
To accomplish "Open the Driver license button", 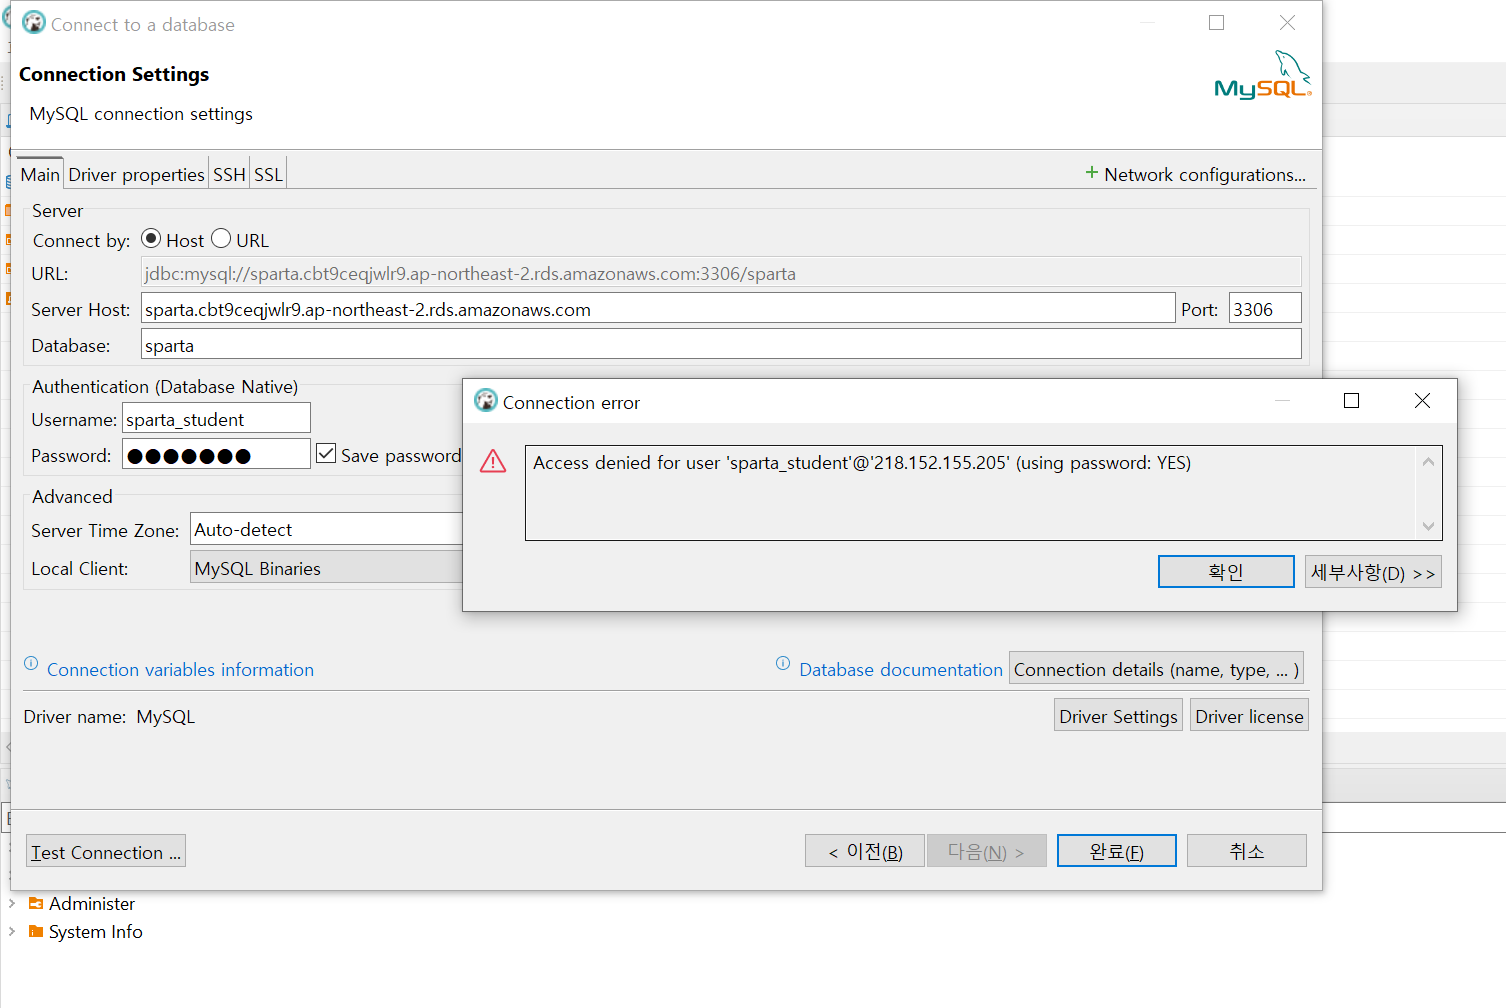I will point(1249,716).
